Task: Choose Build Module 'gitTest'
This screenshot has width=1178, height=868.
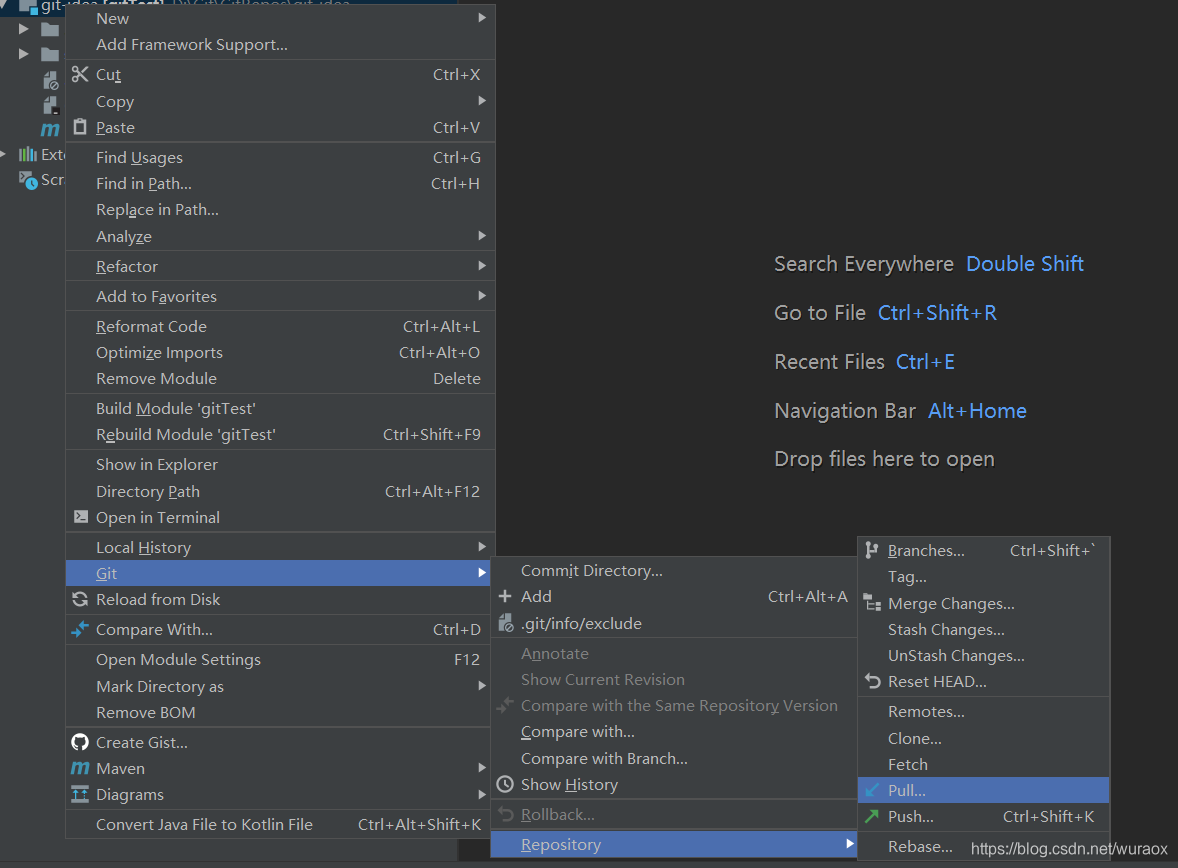Action: click(279, 408)
